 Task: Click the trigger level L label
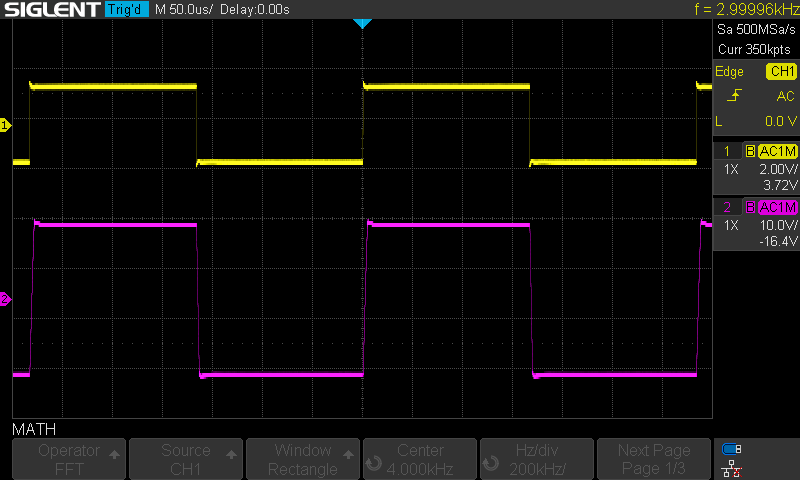point(719,121)
